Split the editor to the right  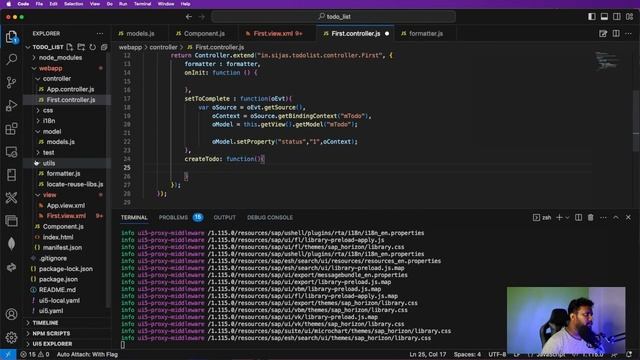coord(616,33)
